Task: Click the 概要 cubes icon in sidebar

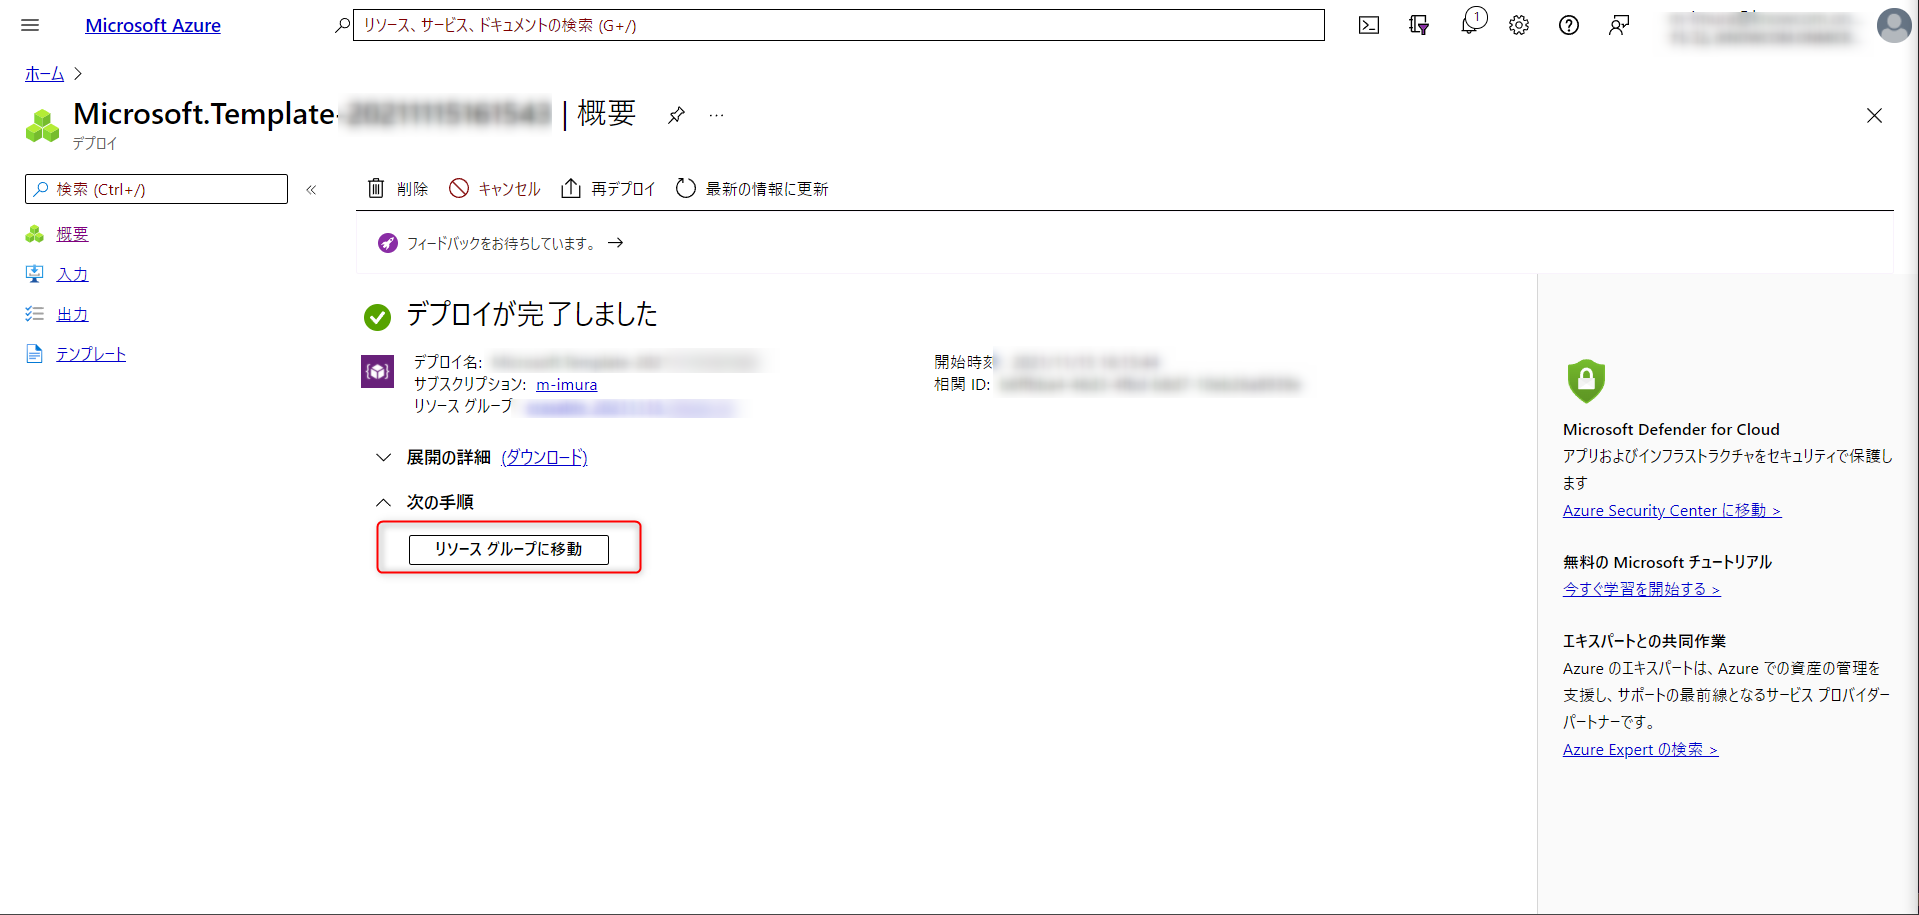Action: tap(35, 234)
